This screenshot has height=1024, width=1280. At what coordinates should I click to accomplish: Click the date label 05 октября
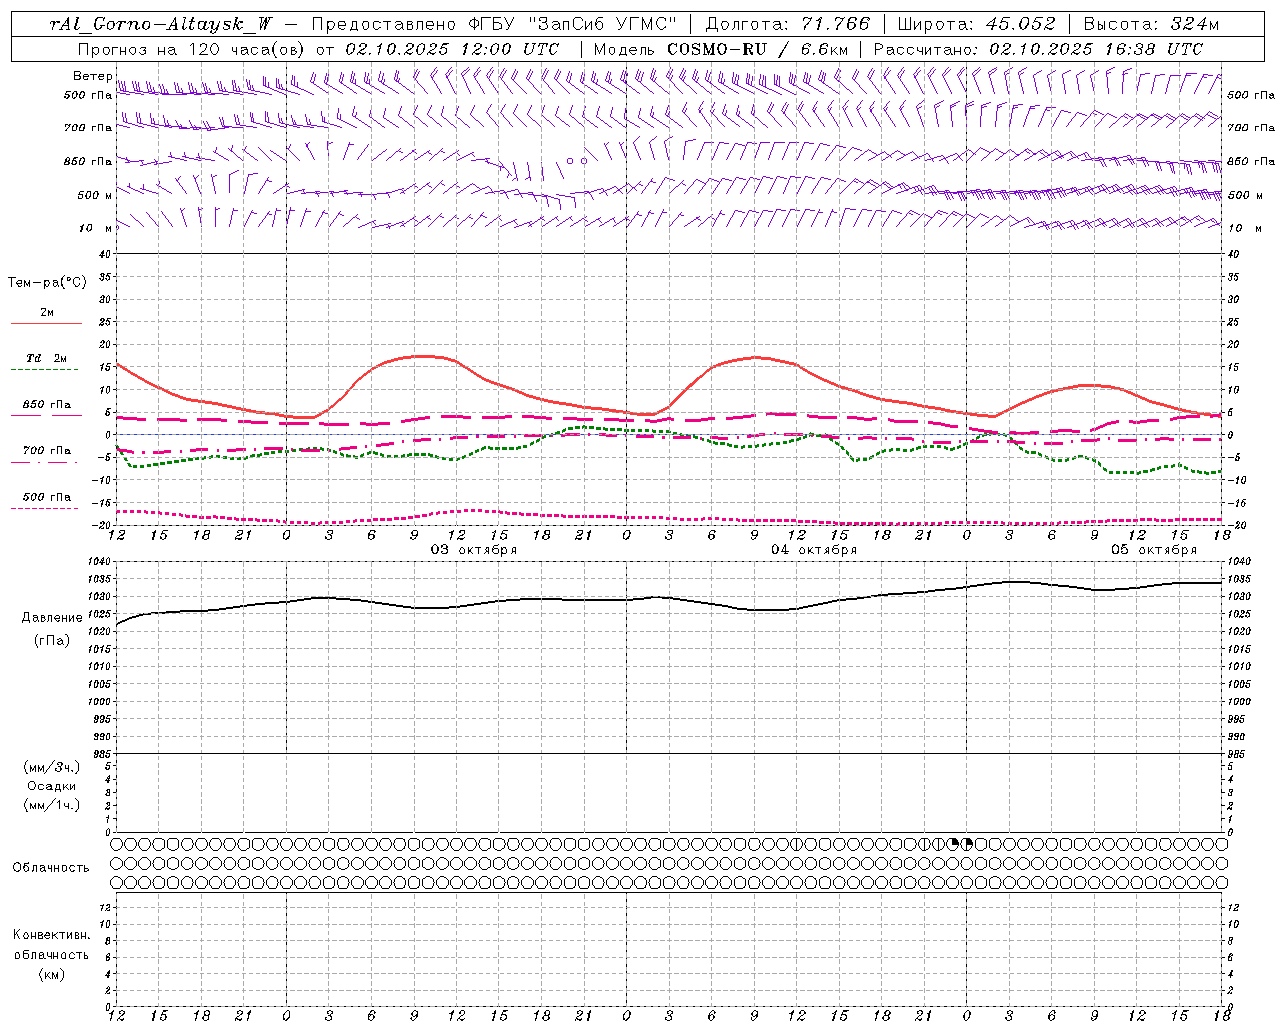tap(1154, 550)
